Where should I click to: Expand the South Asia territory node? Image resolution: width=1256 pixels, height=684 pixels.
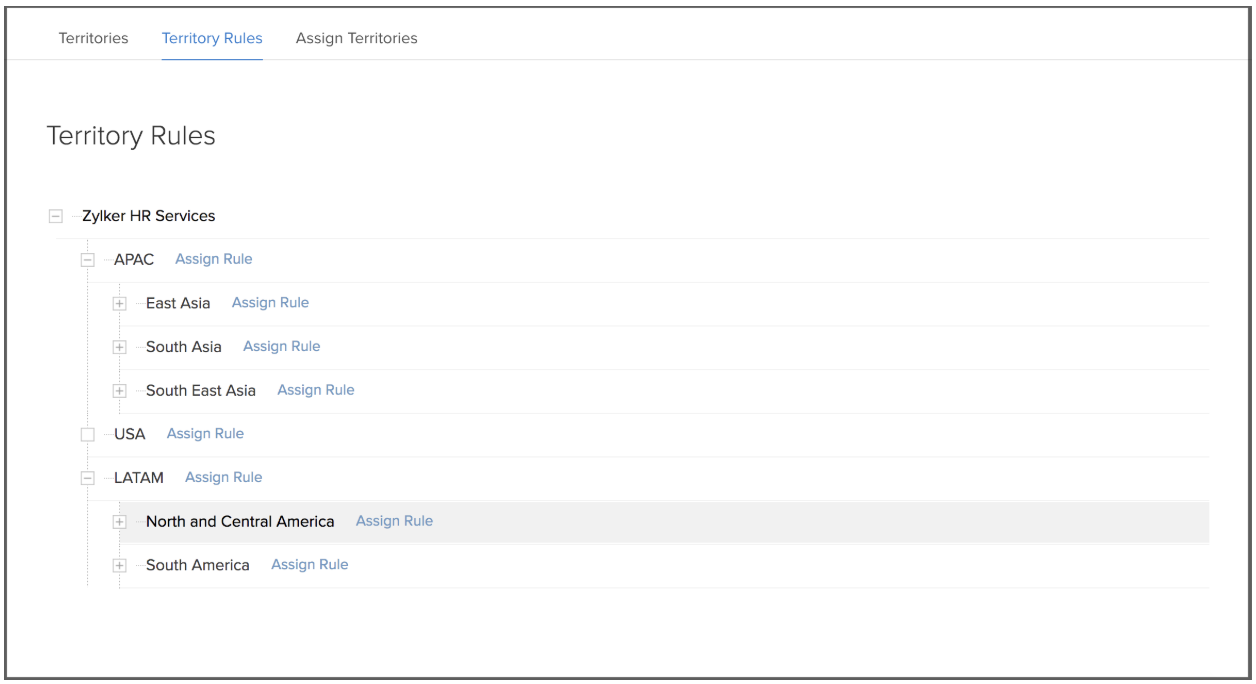pos(119,347)
